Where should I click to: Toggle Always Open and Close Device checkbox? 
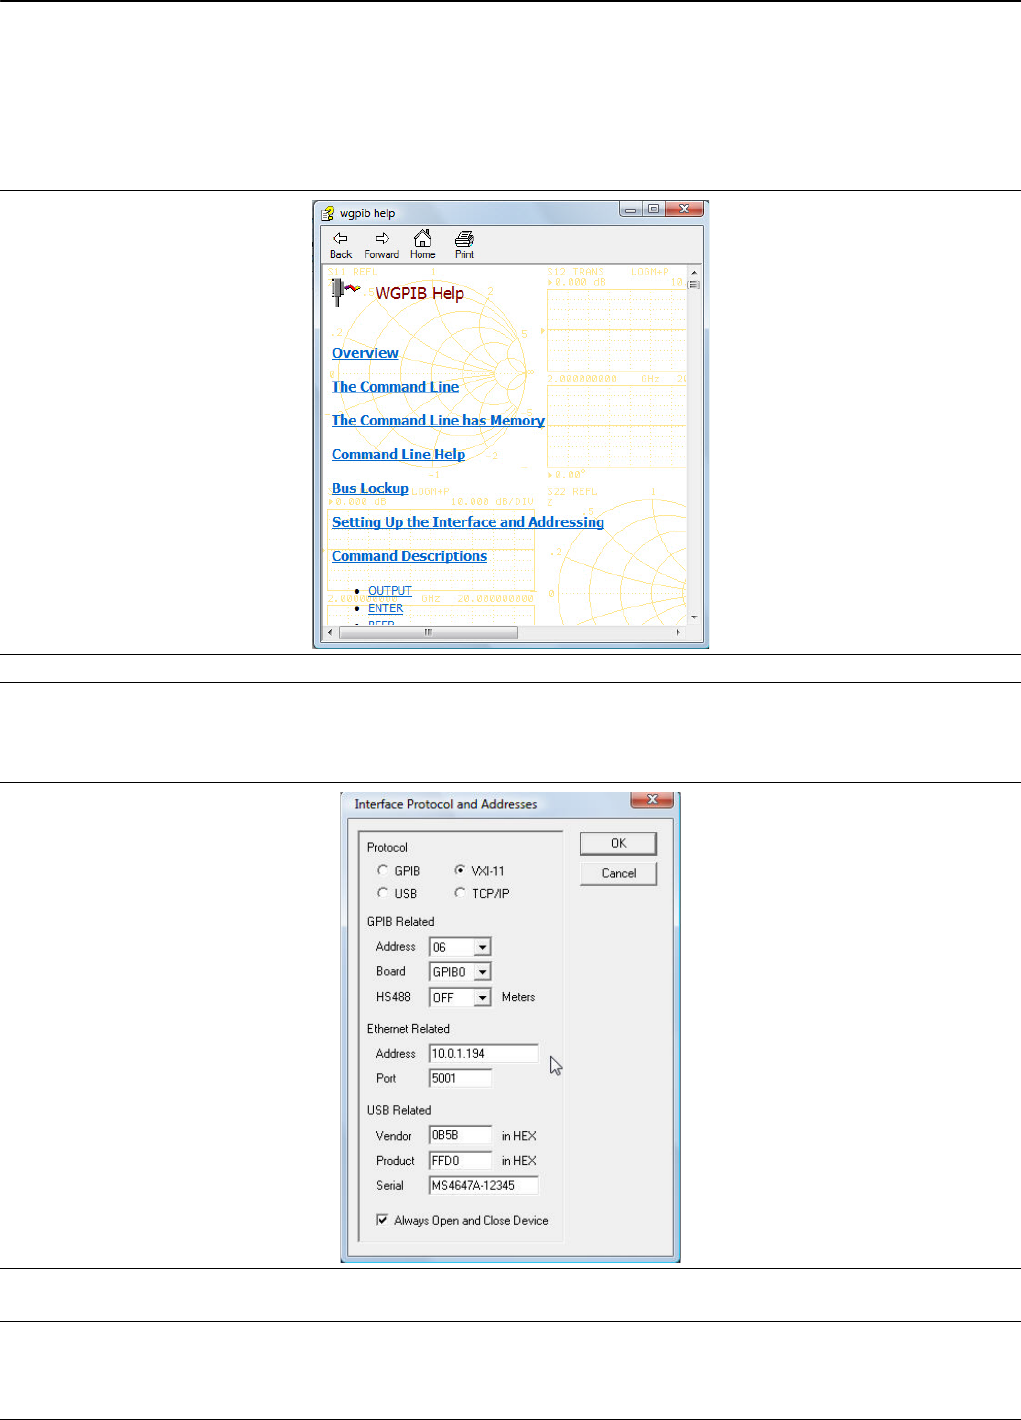pos(382,1220)
